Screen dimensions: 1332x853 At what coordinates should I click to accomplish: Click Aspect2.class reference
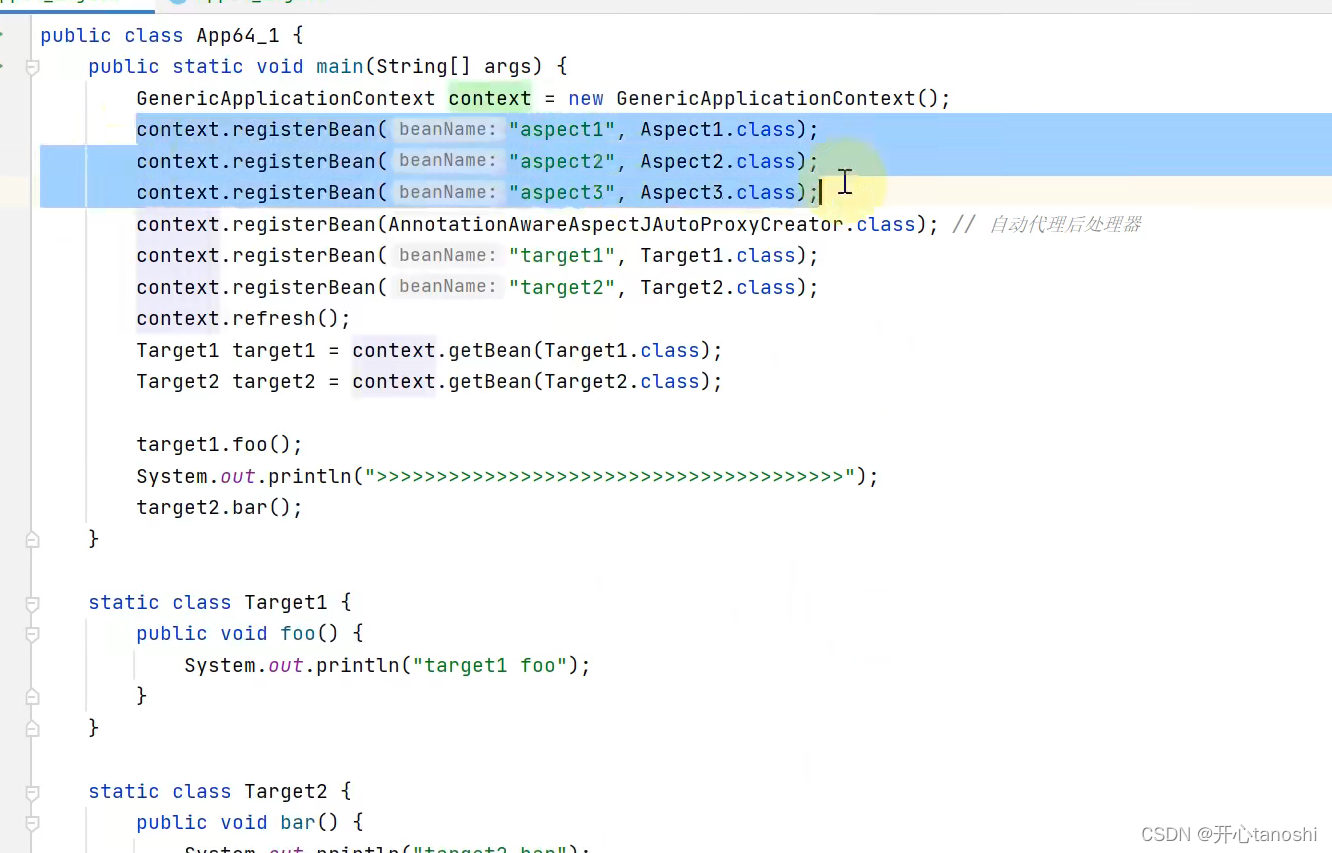pos(718,161)
